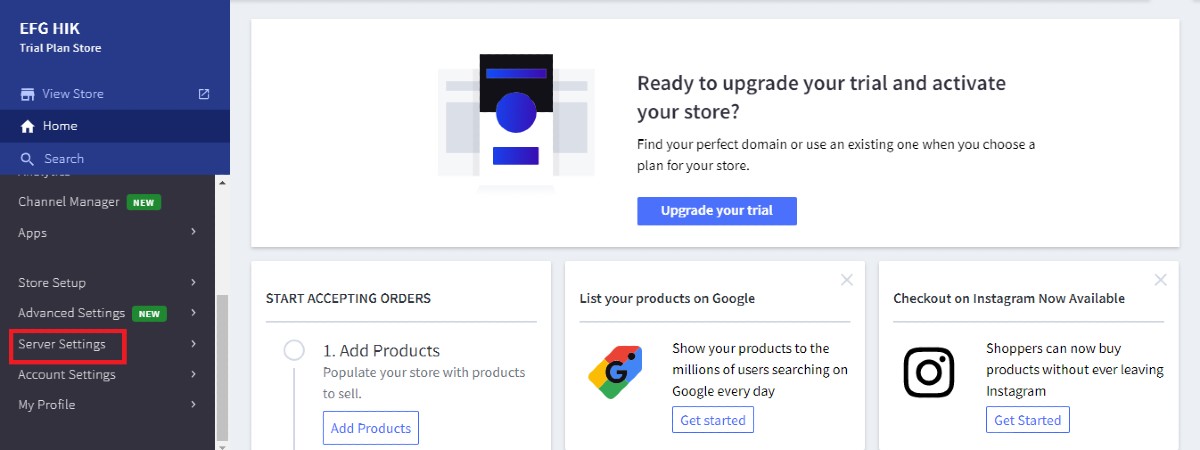Click the Upgrade your trial button
1200x450 pixels.
717,211
